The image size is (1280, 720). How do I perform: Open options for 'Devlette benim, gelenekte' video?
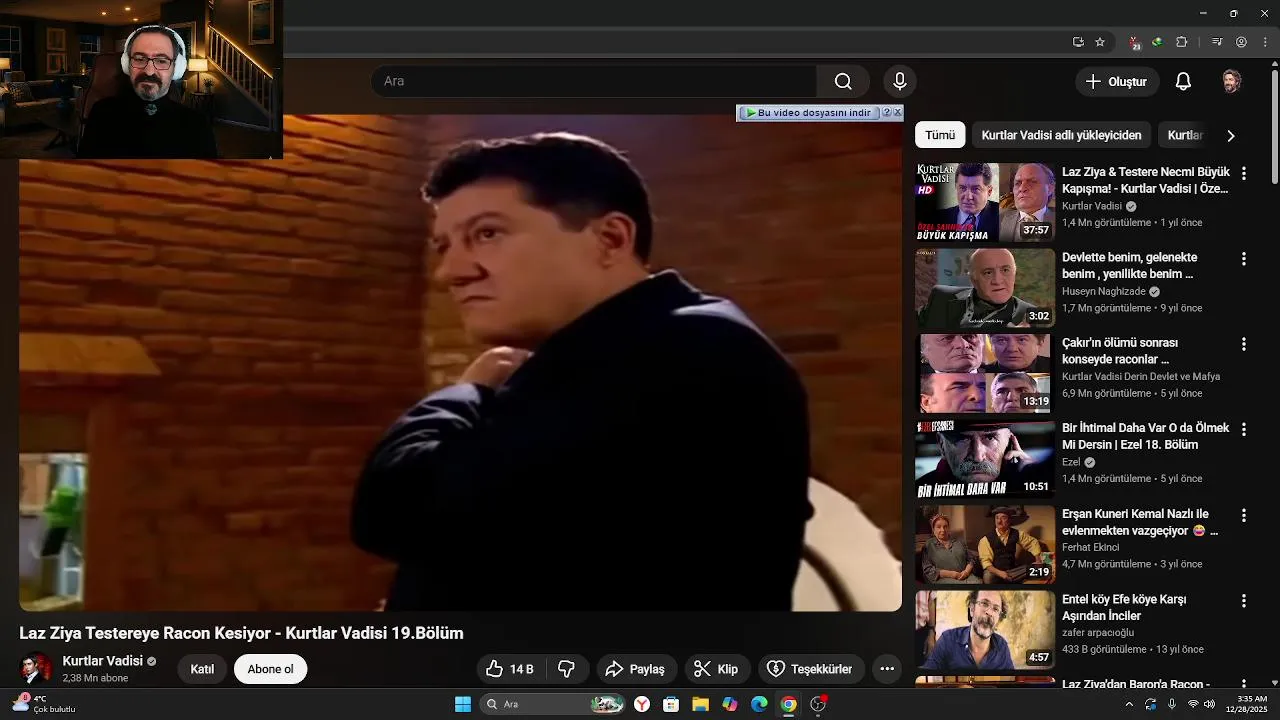coord(1244,258)
